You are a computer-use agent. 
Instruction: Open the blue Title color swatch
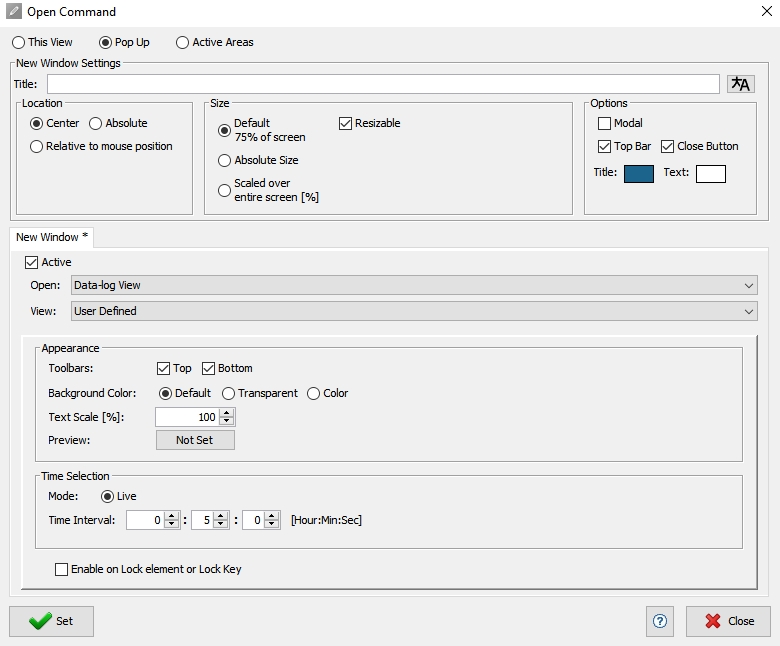coord(639,174)
